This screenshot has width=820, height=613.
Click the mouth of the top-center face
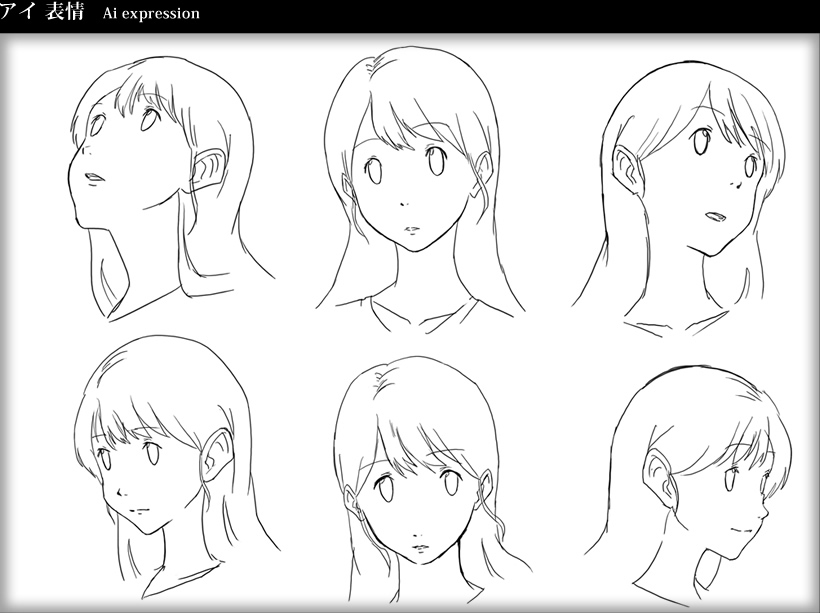411,229
